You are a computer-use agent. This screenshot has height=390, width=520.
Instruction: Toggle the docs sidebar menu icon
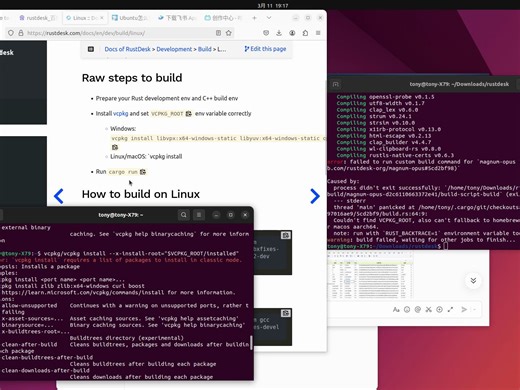(x=91, y=49)
